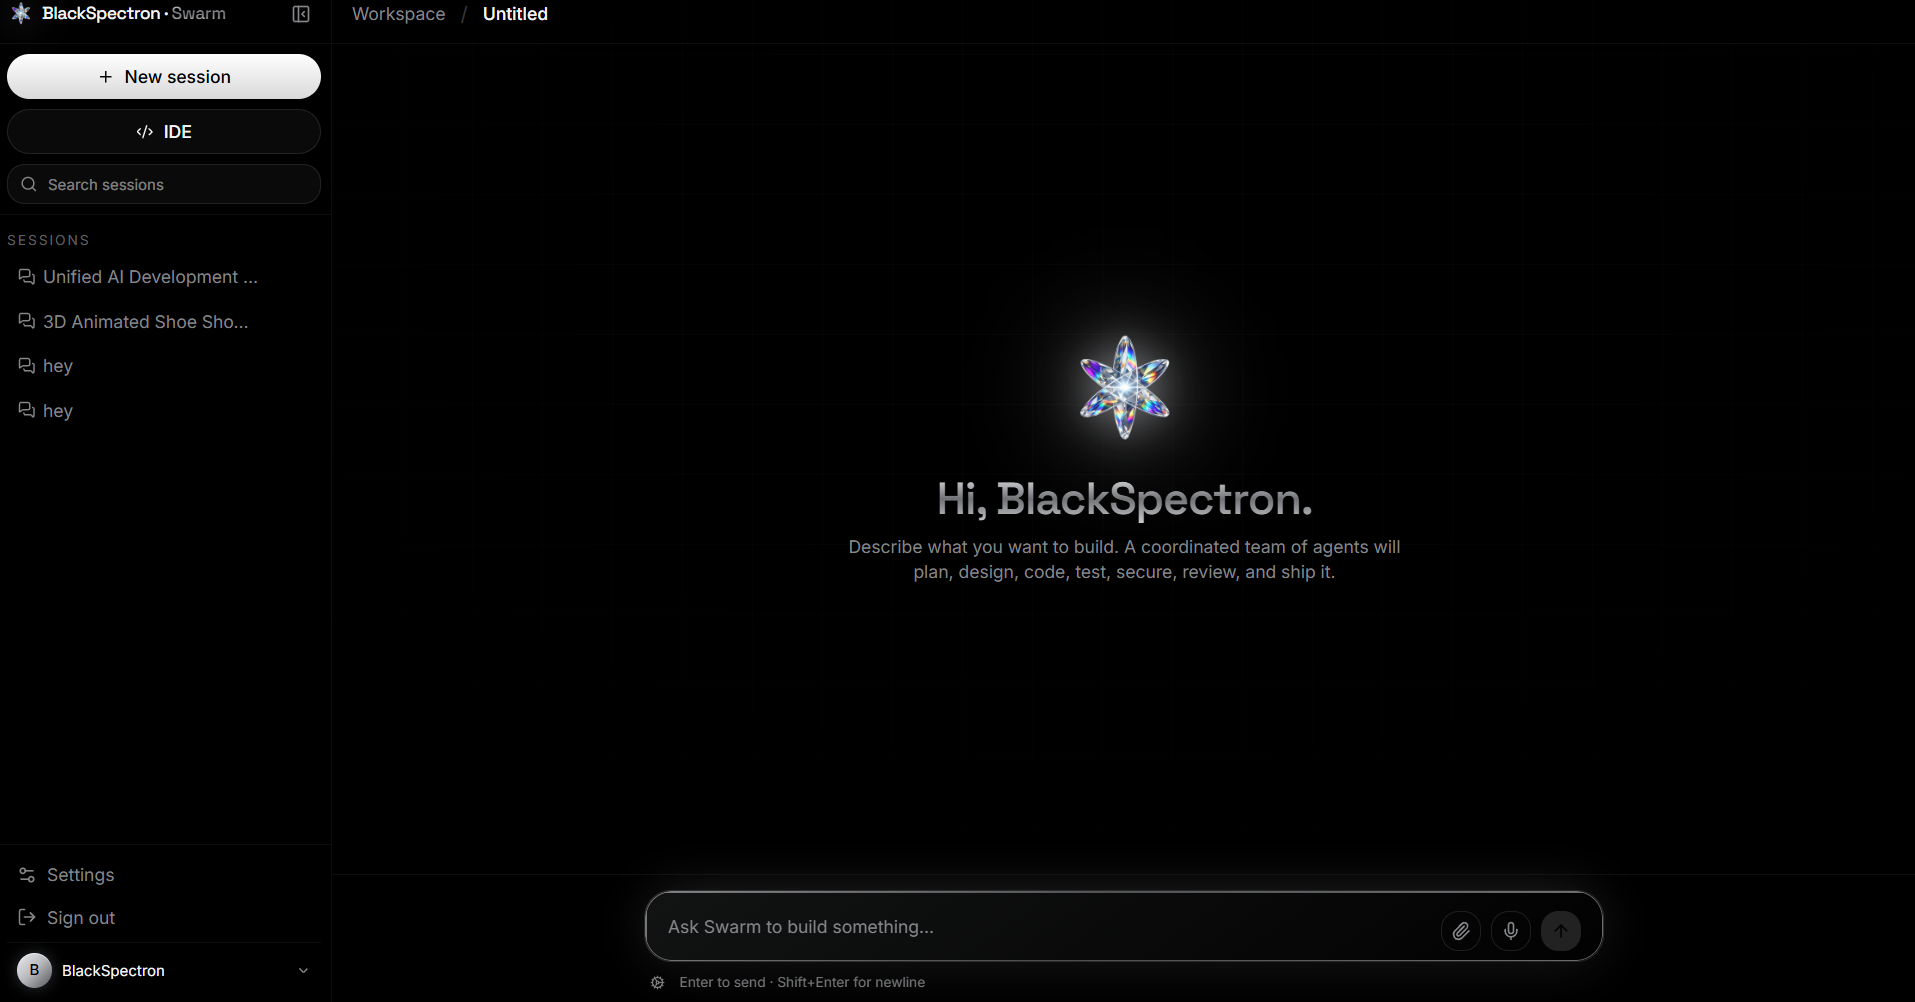
Task: Go to Workspace breadcrumb
Action: click(399, 14)
